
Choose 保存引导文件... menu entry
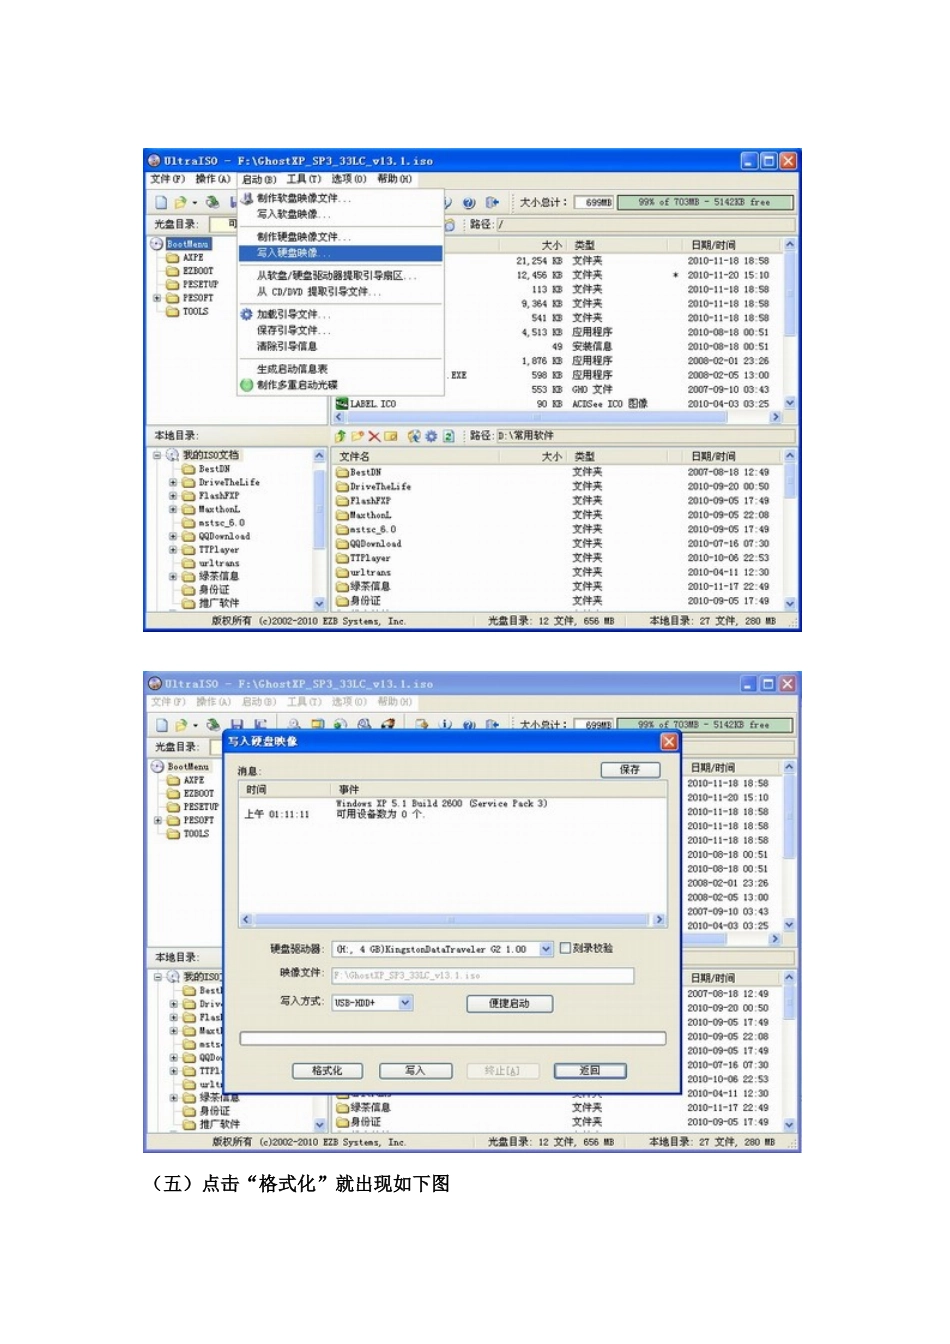[x=341, y=330]
